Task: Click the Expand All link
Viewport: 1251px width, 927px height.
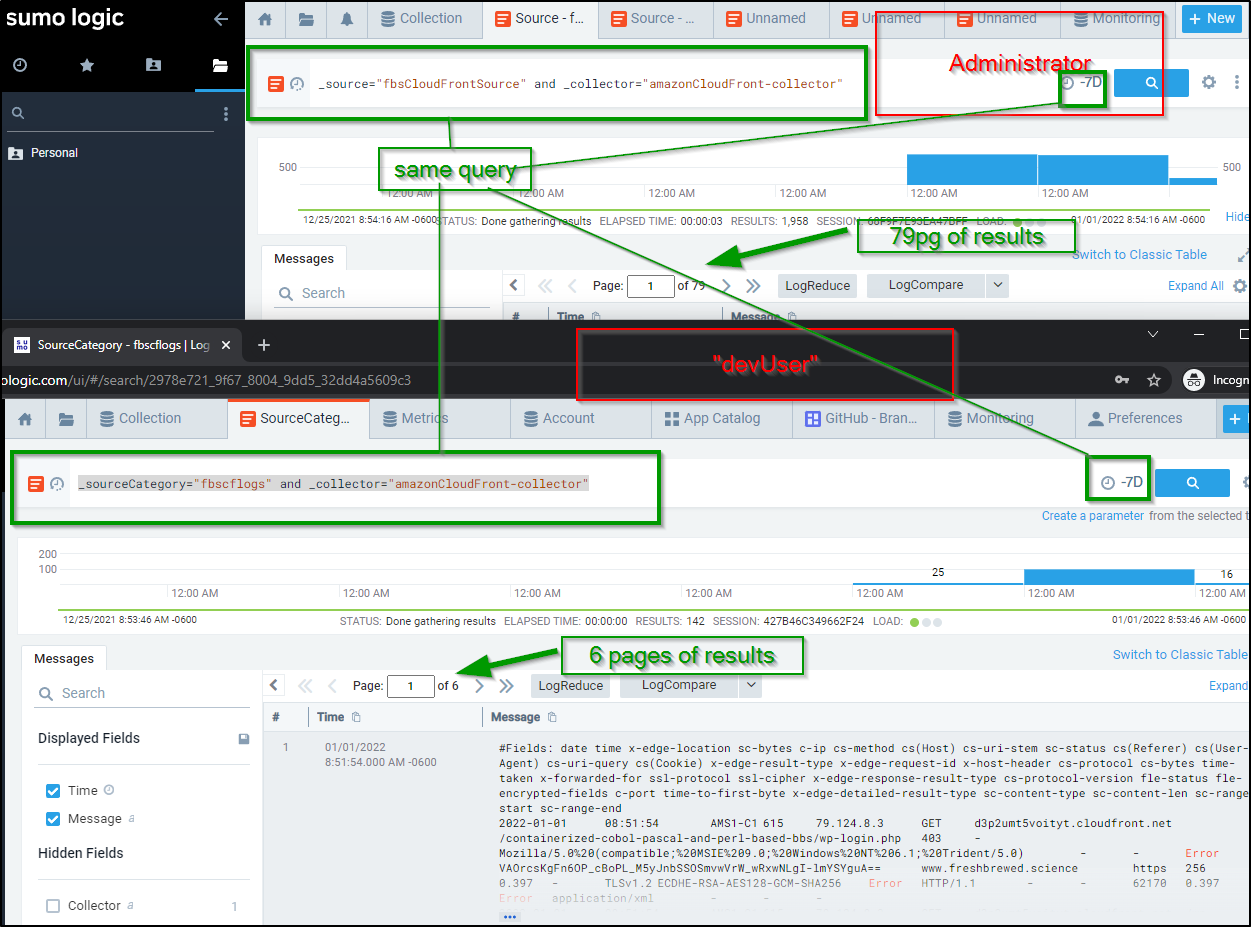Action: tap(1195, 286)
